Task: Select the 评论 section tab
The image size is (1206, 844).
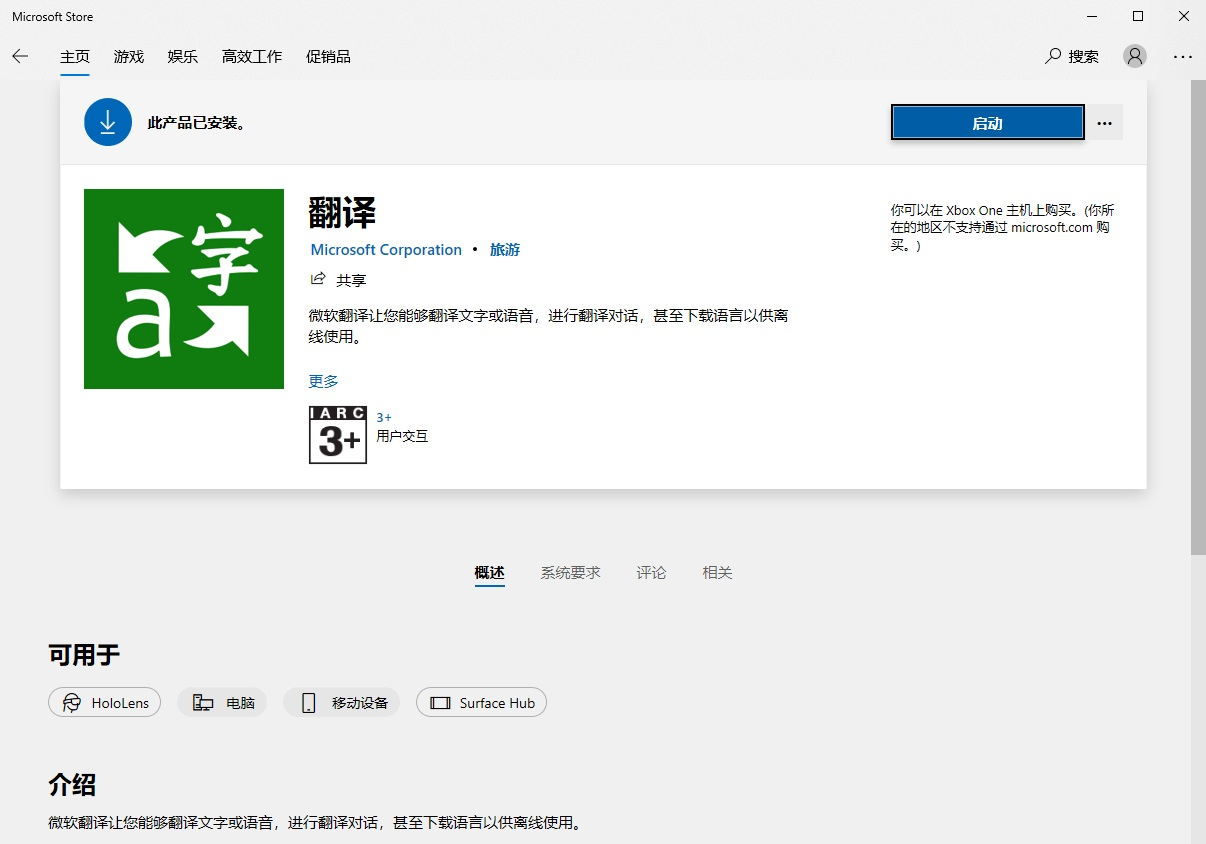Action: [651, 573]
